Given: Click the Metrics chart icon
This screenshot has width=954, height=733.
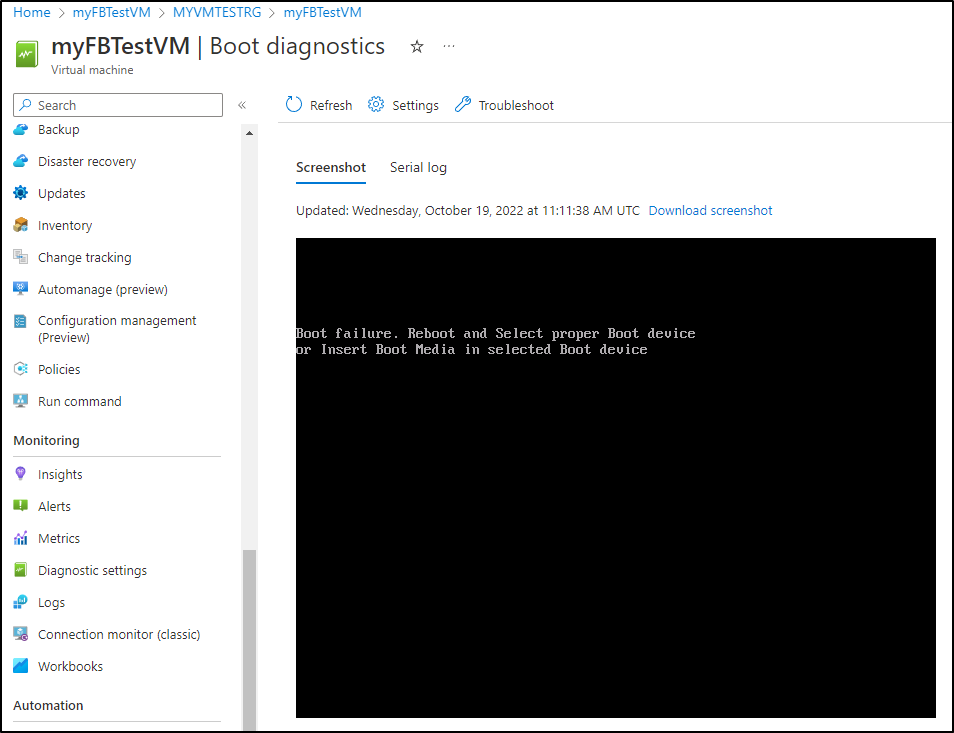Looking at the screenshot, I should click(21, 538).
